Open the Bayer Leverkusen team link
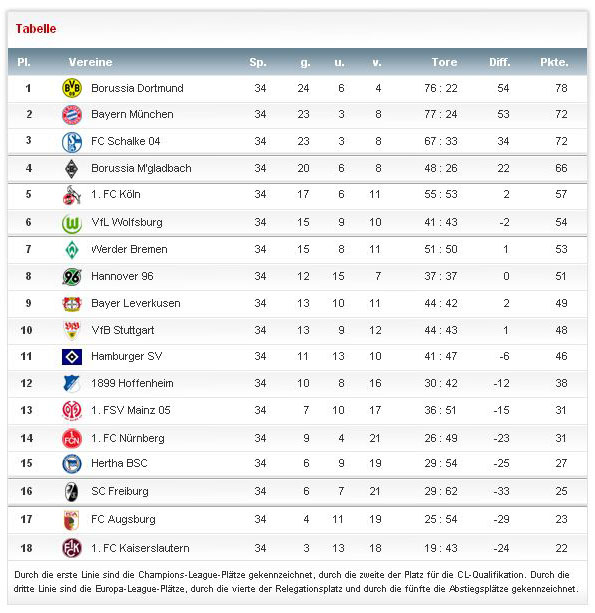 (136, 303)
